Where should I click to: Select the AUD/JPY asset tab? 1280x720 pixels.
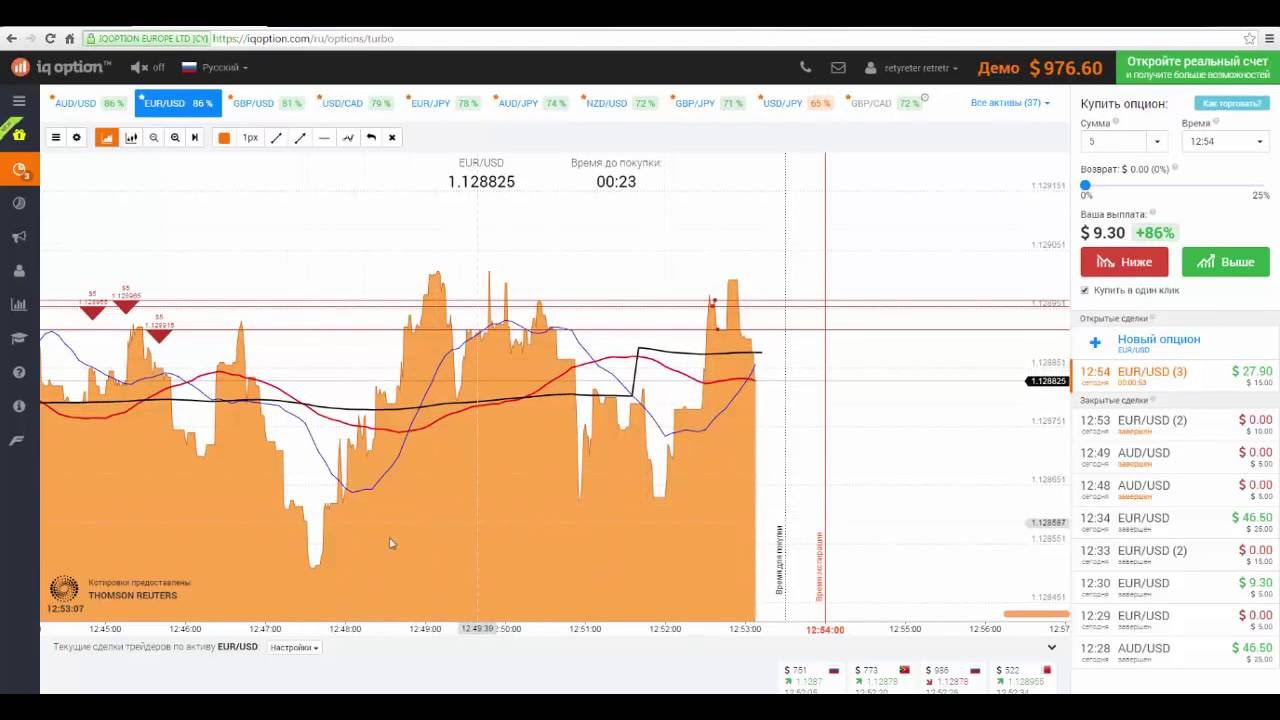[531, 103]
